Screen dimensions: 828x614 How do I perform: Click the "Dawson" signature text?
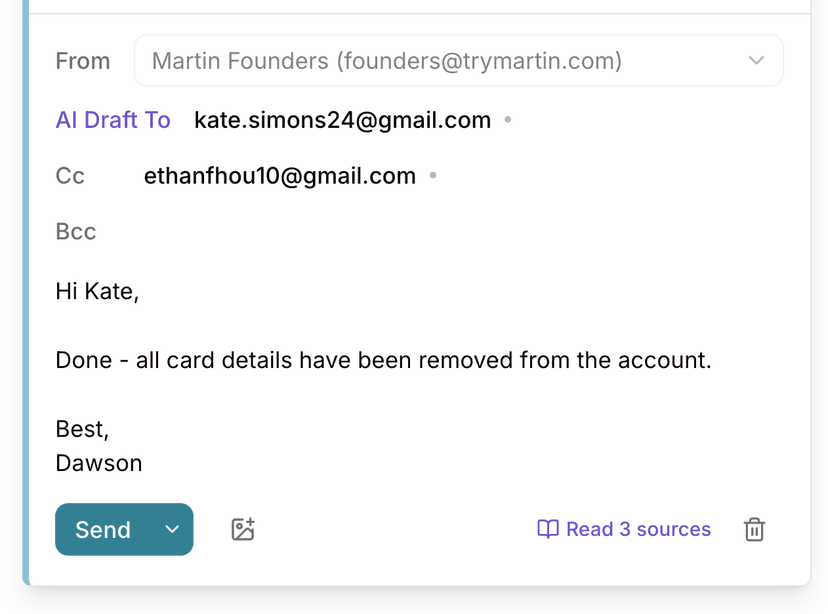99,463
